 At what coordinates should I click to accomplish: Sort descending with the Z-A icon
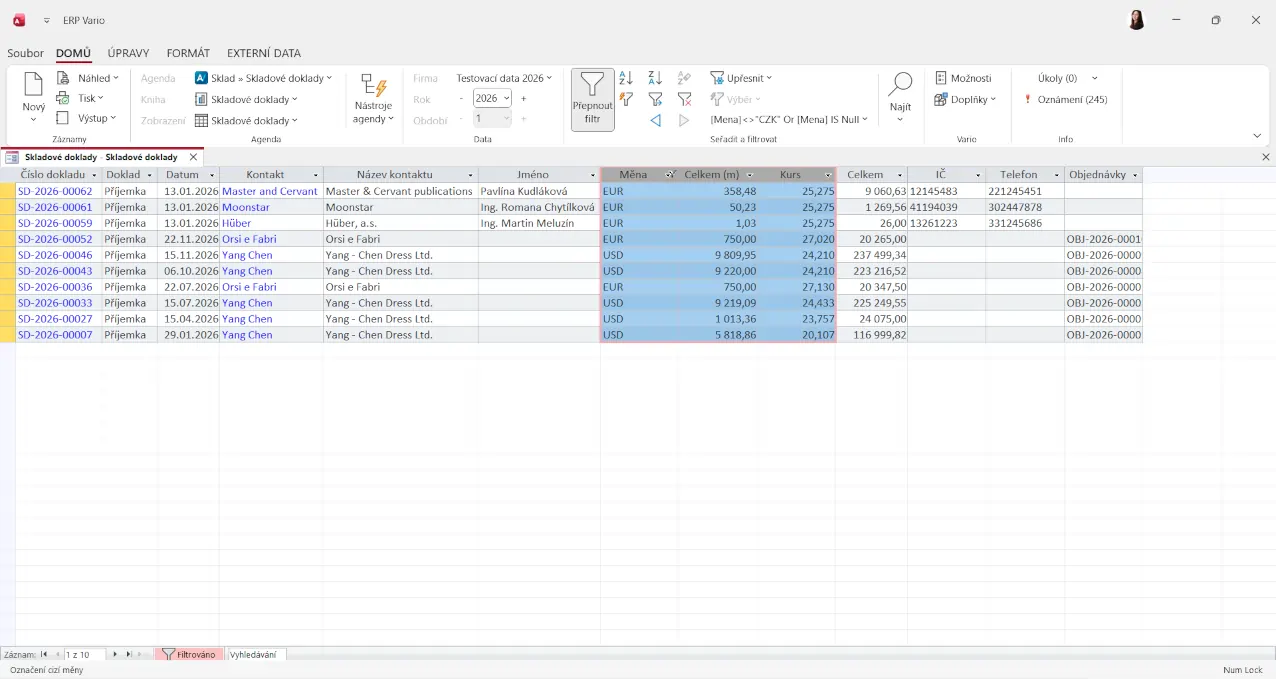pyautogui.click(x=655, y=78)
